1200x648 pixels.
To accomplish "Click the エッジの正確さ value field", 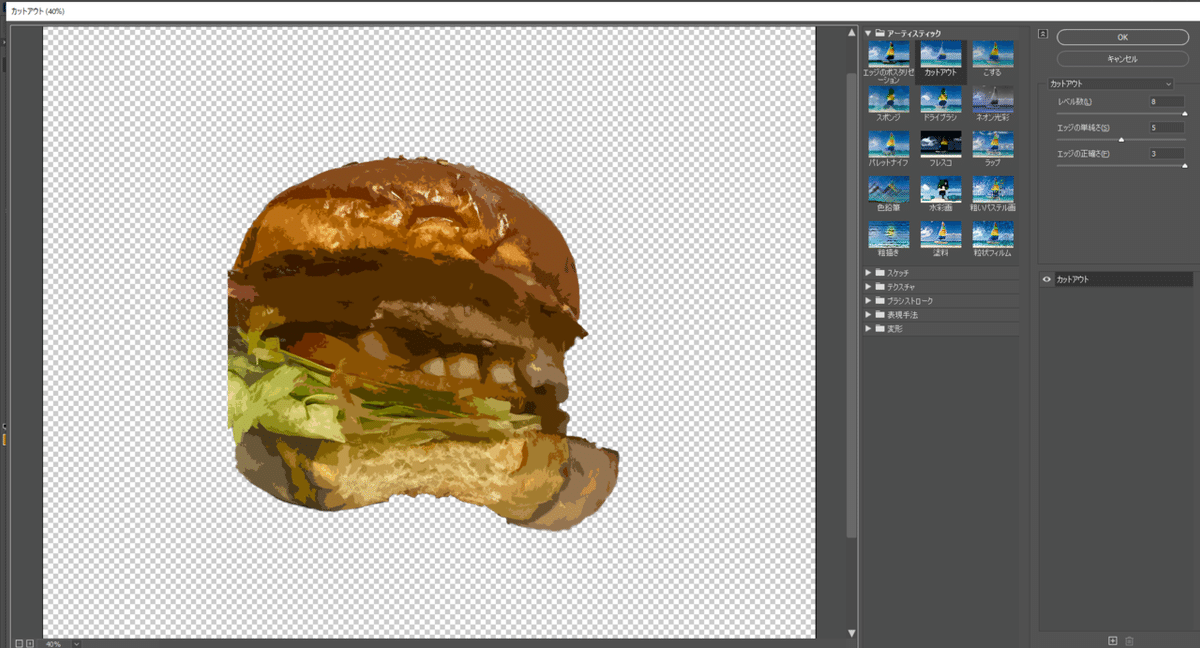I will tap(1167, 153).
